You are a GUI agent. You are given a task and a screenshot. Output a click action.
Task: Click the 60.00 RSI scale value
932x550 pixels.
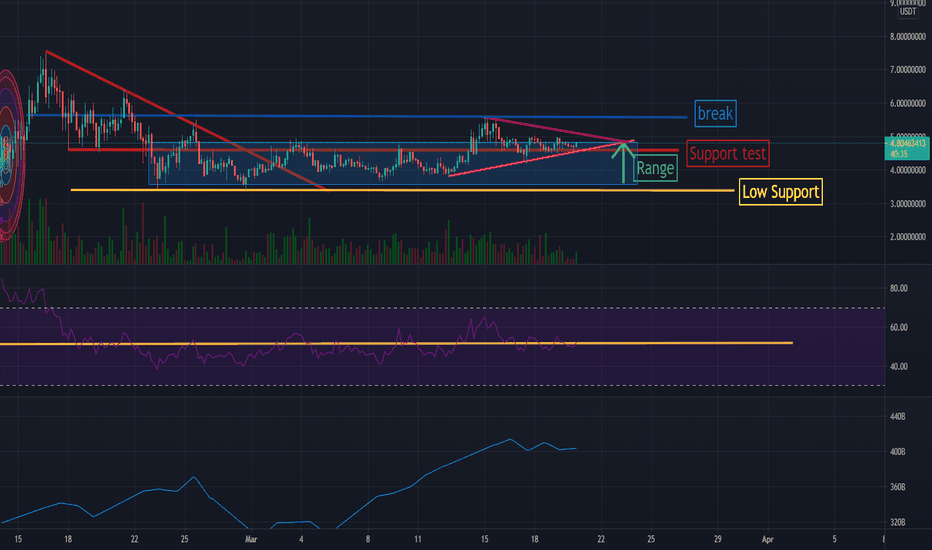[x=899, y=328]
